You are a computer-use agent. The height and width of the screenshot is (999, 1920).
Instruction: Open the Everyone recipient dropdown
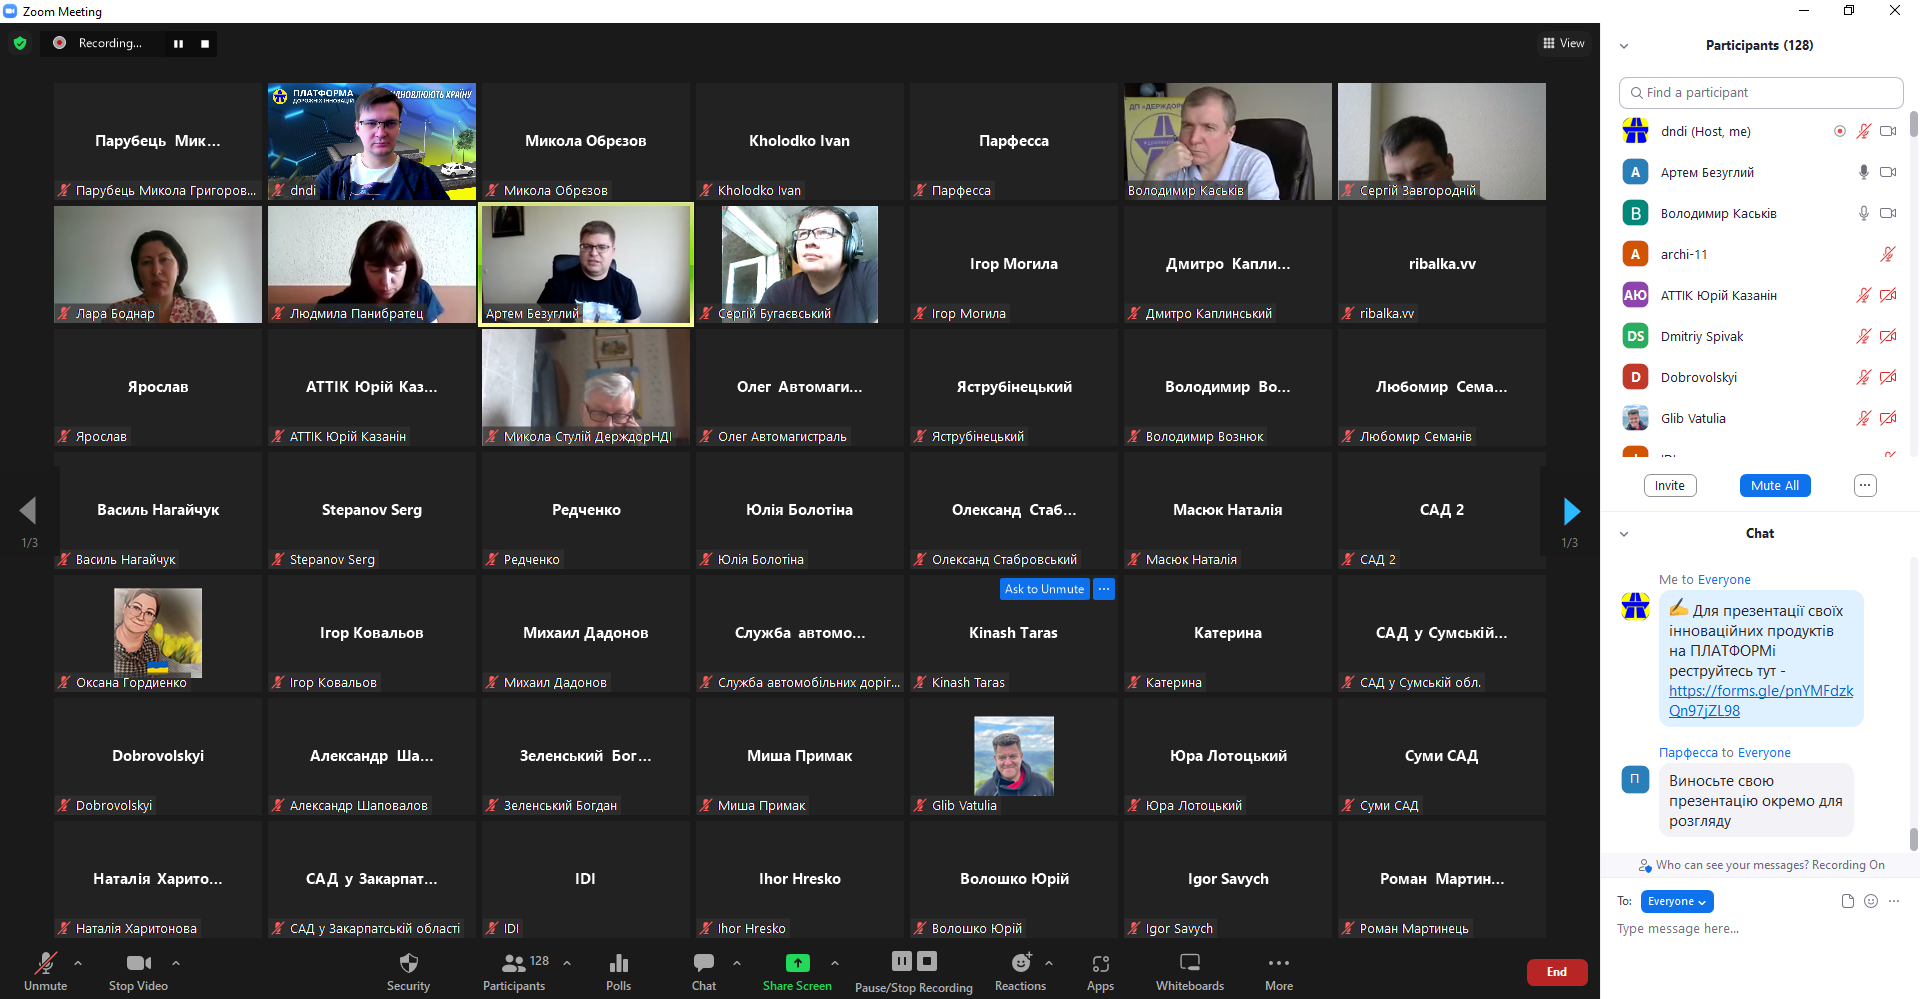(x=1676, y=901)
